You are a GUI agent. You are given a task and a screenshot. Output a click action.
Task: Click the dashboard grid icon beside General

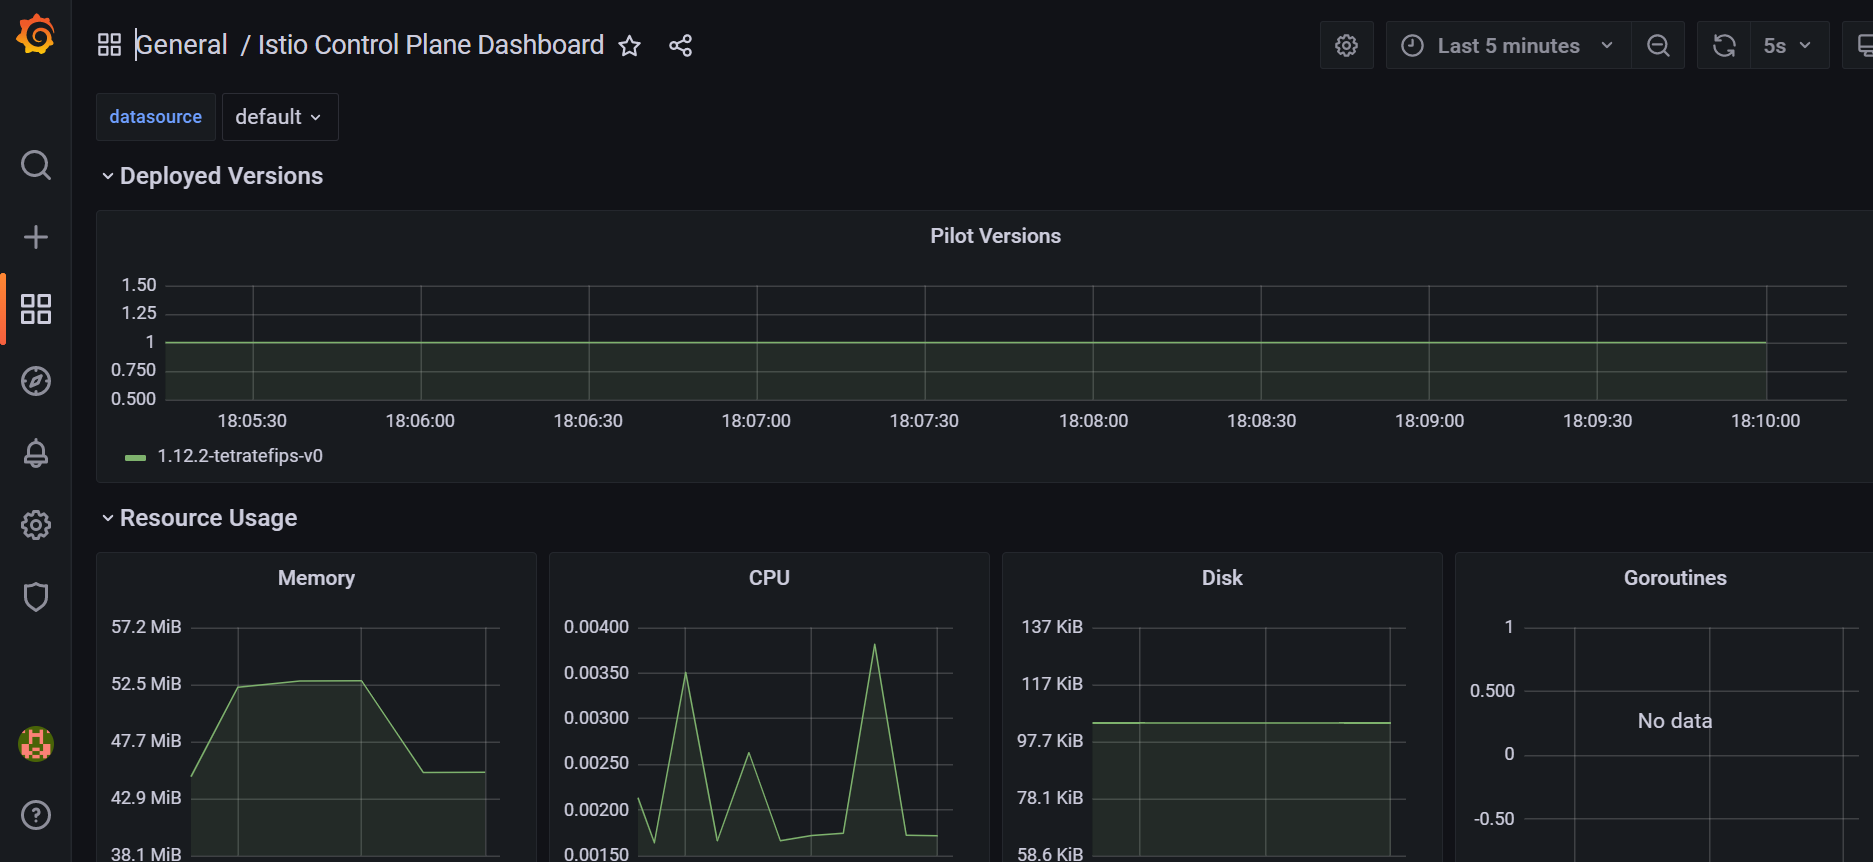pos(109,45)
